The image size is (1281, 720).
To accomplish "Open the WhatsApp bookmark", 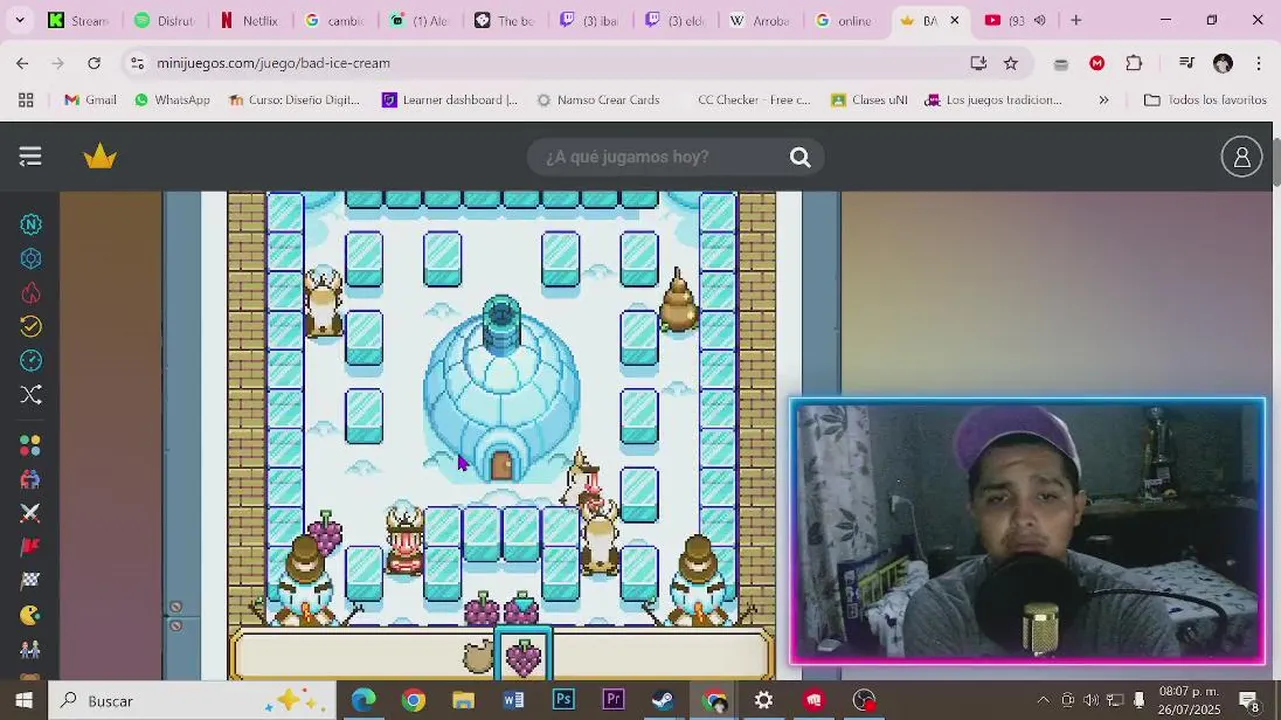I will [x=172, y=100].
